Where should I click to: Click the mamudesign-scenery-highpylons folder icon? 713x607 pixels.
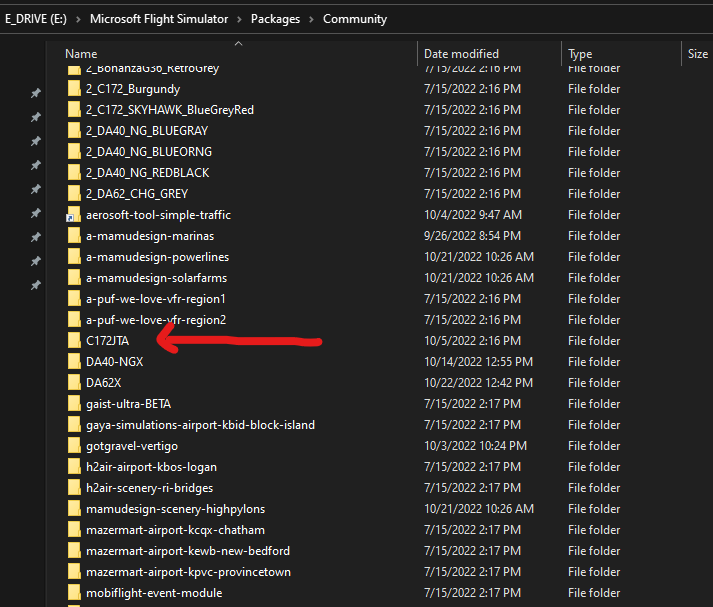74,509
